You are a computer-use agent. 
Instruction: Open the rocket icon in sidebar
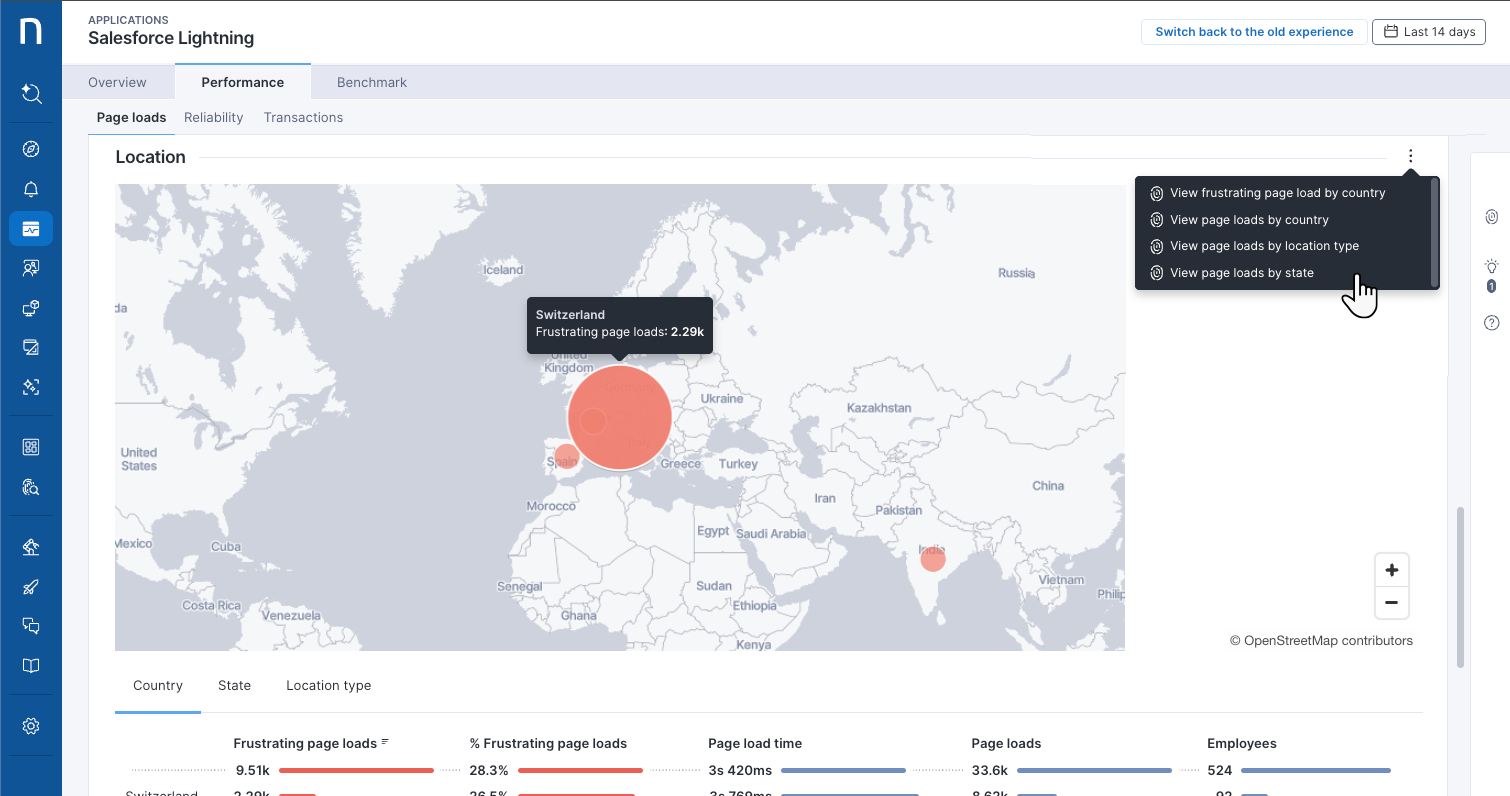click(x=31, y=587)
